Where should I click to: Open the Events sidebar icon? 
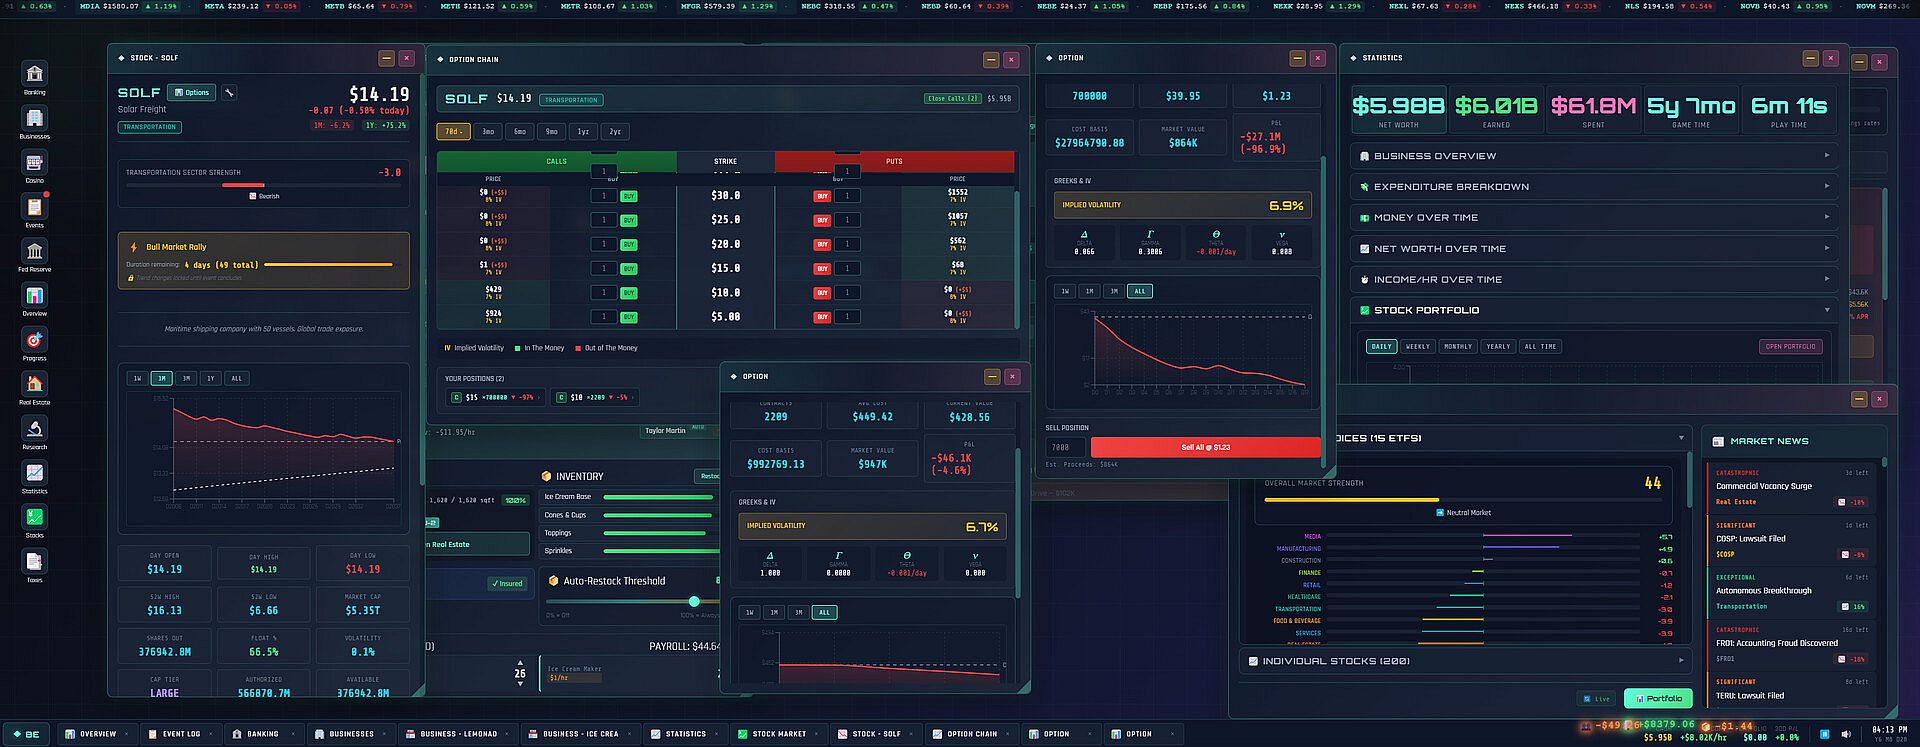35,209
